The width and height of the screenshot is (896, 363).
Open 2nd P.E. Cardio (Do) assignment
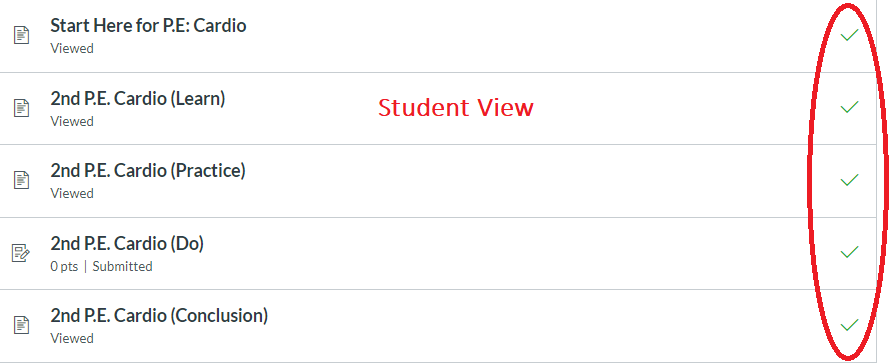point(127,244)
